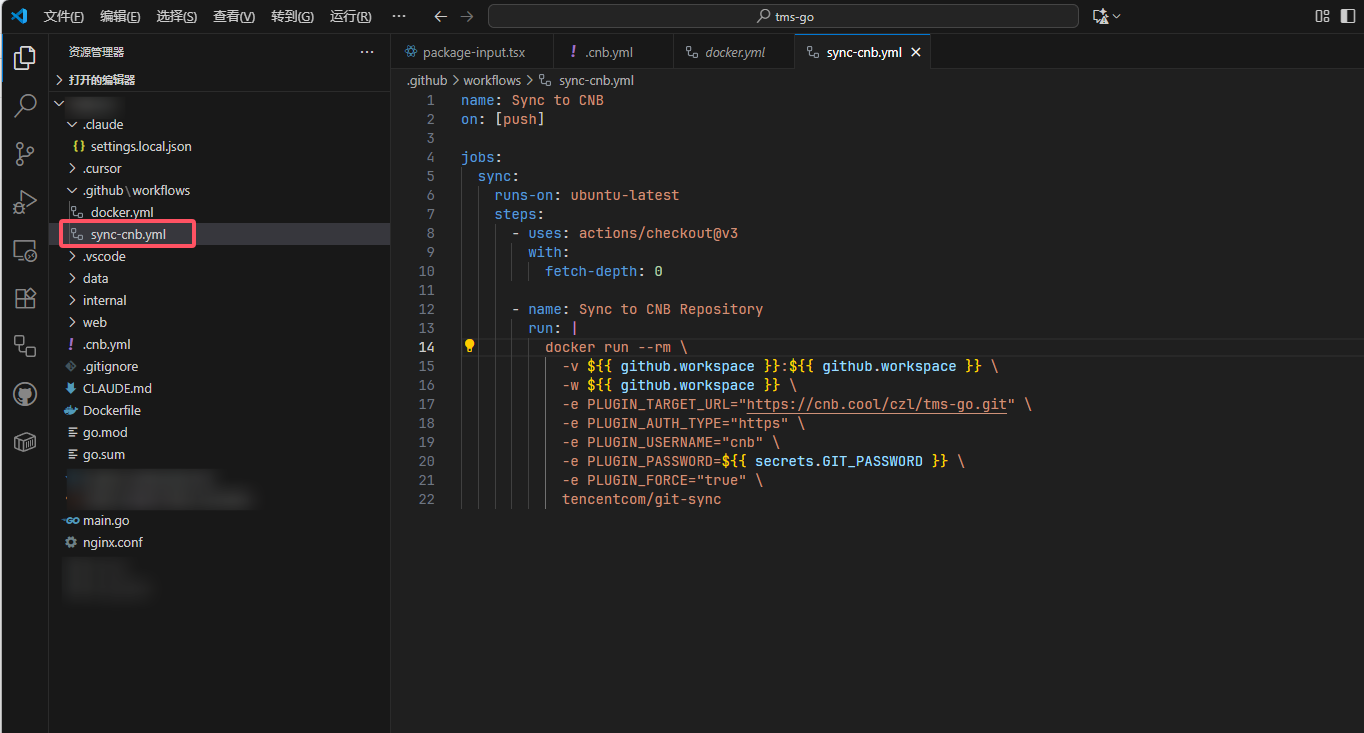The image size is (1364, 733).
Task: Open overflow menu ellipsis in menu bar
Action: pyautogui.click(x=399, y=16)
